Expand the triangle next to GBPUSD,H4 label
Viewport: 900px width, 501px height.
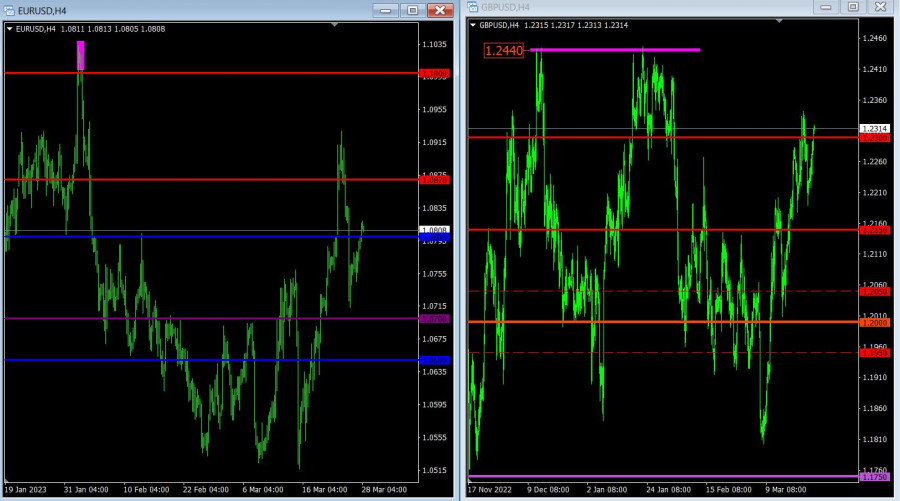[474, 25]
